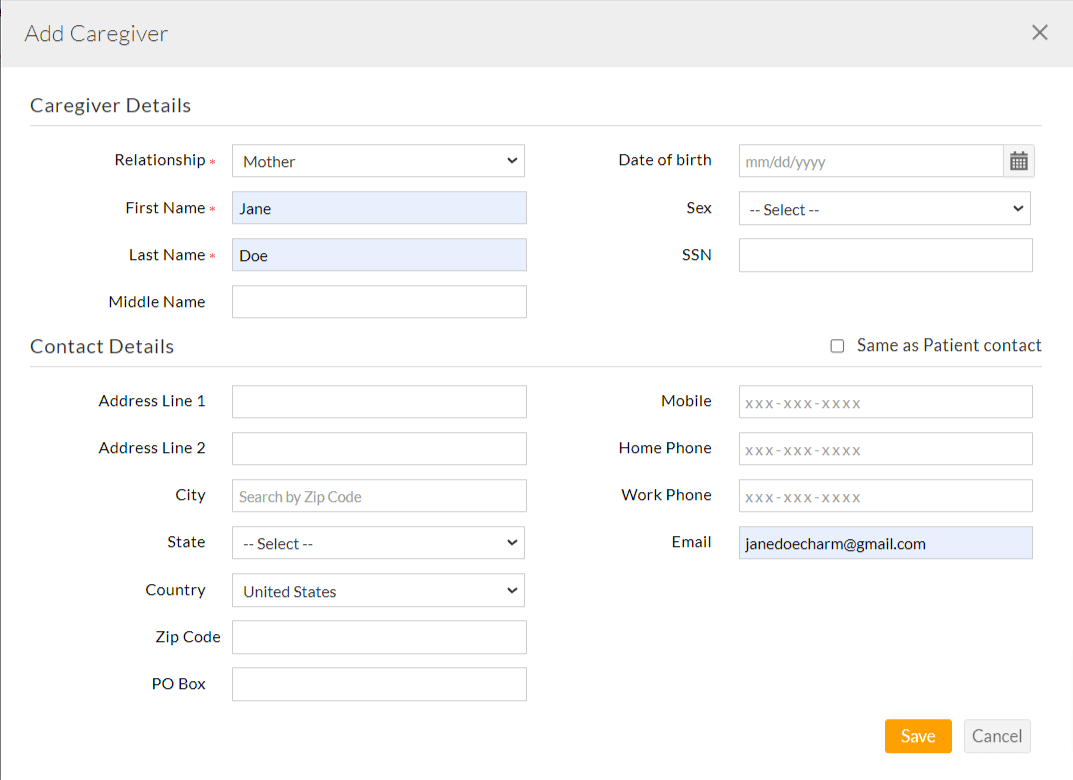Enable Same as Patient contact checkbox
The height and width of the screenshot is (780, 1073).
coord(838,346)
